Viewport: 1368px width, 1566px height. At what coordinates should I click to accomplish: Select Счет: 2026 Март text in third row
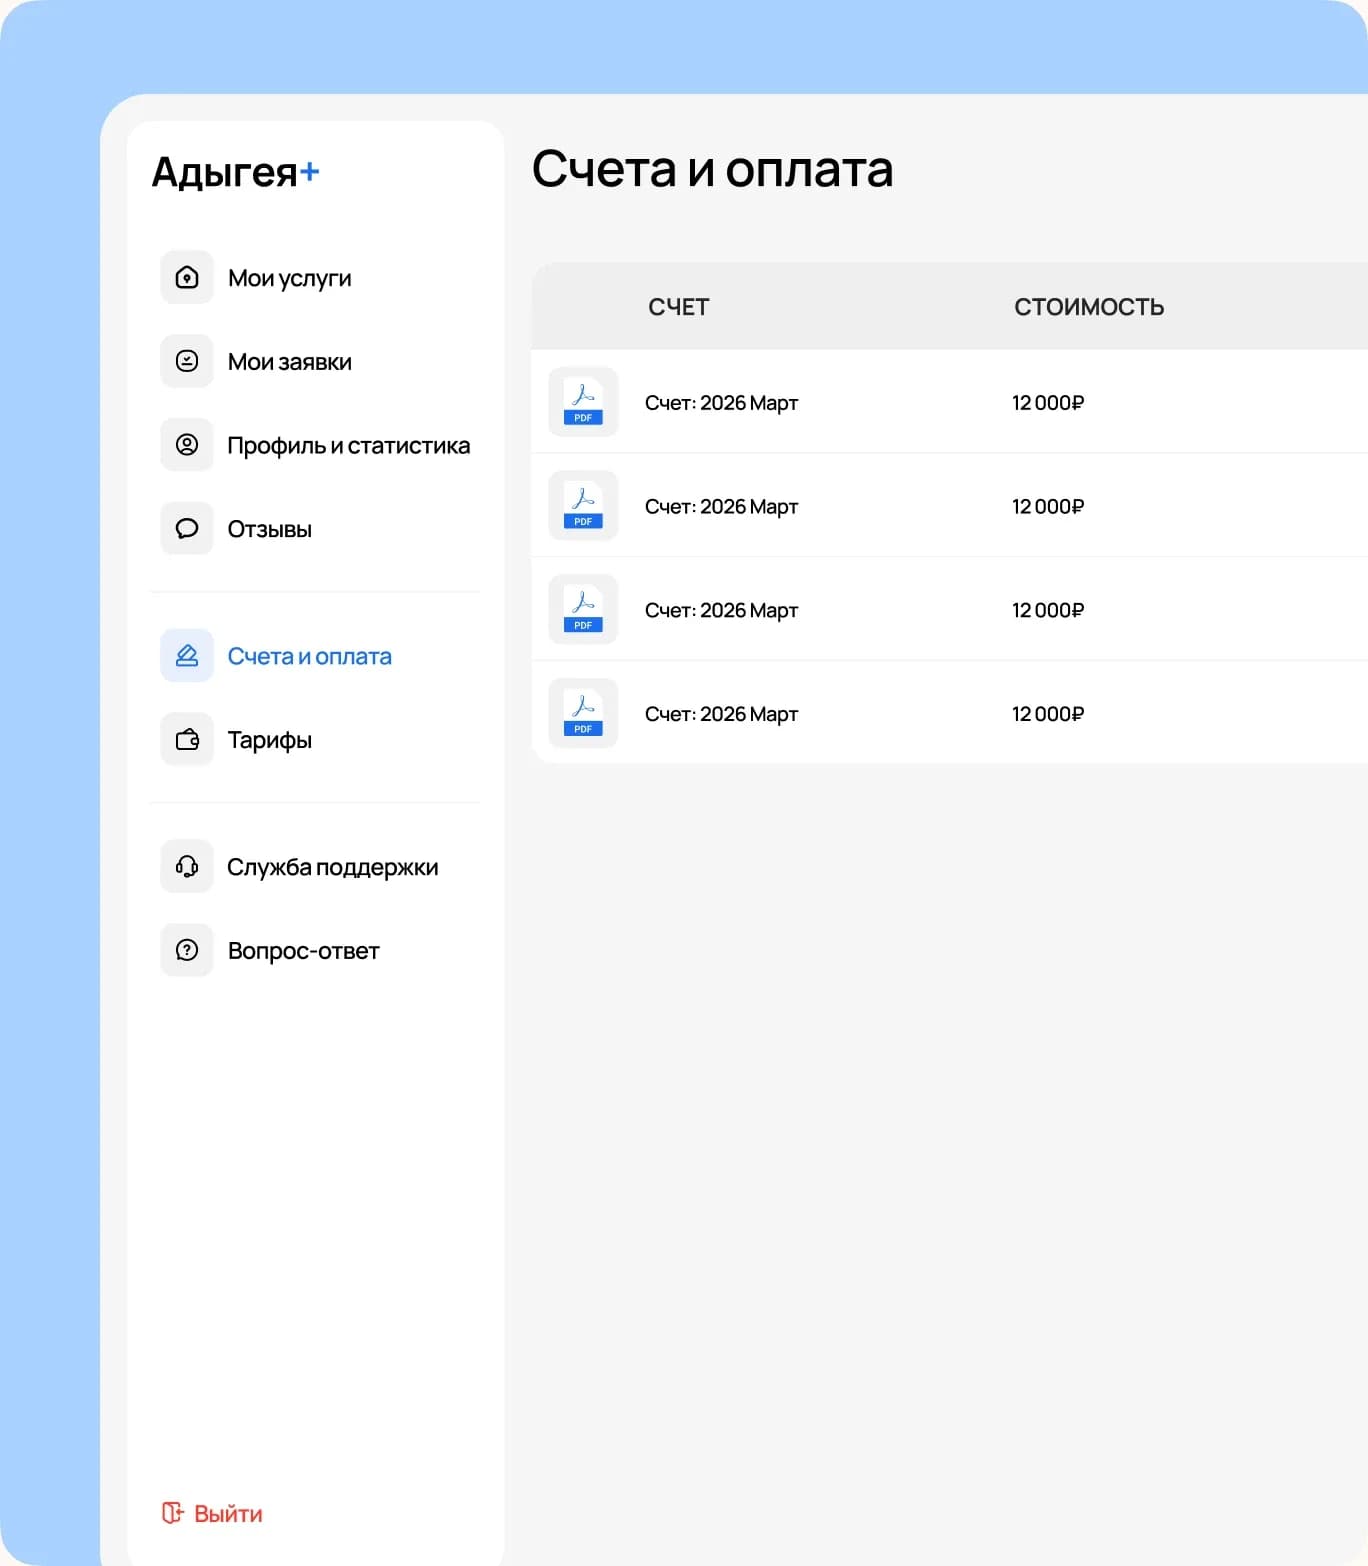[x=721, y=610]
